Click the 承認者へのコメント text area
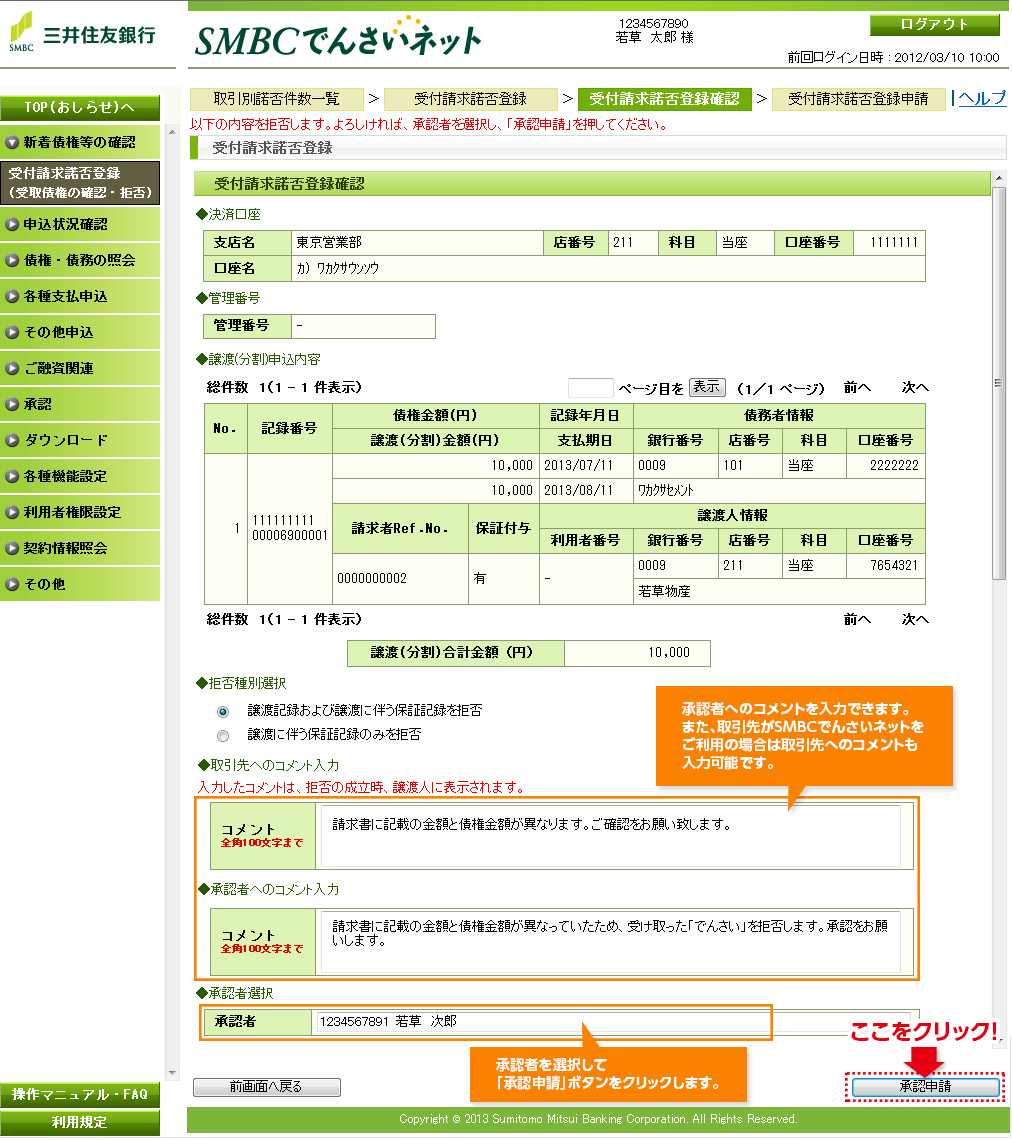The height and width of the screenshot is (1140, 1012). tap(611, 942)
